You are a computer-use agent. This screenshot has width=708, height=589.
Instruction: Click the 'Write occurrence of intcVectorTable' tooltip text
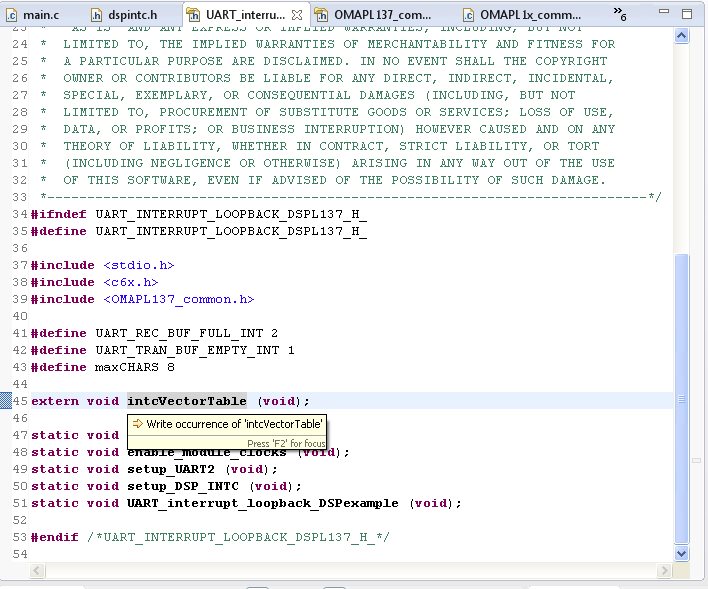(x=234, y=424)
